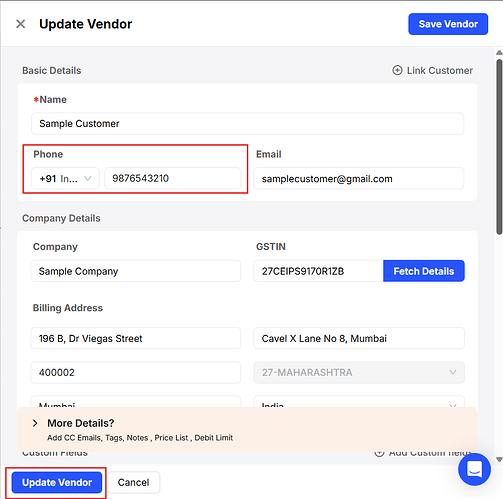Image resolution: width=503 pixels, height=499 pixels.
Task: Close the Update Vendor panel with the X icon
Action: (x=21, y=24)
